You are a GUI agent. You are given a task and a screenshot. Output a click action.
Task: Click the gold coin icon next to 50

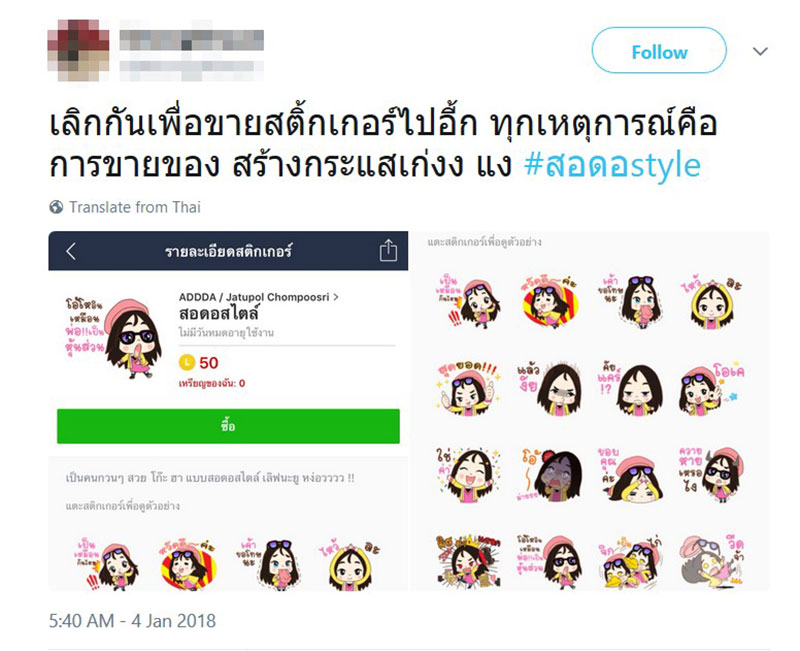(187, 363)
